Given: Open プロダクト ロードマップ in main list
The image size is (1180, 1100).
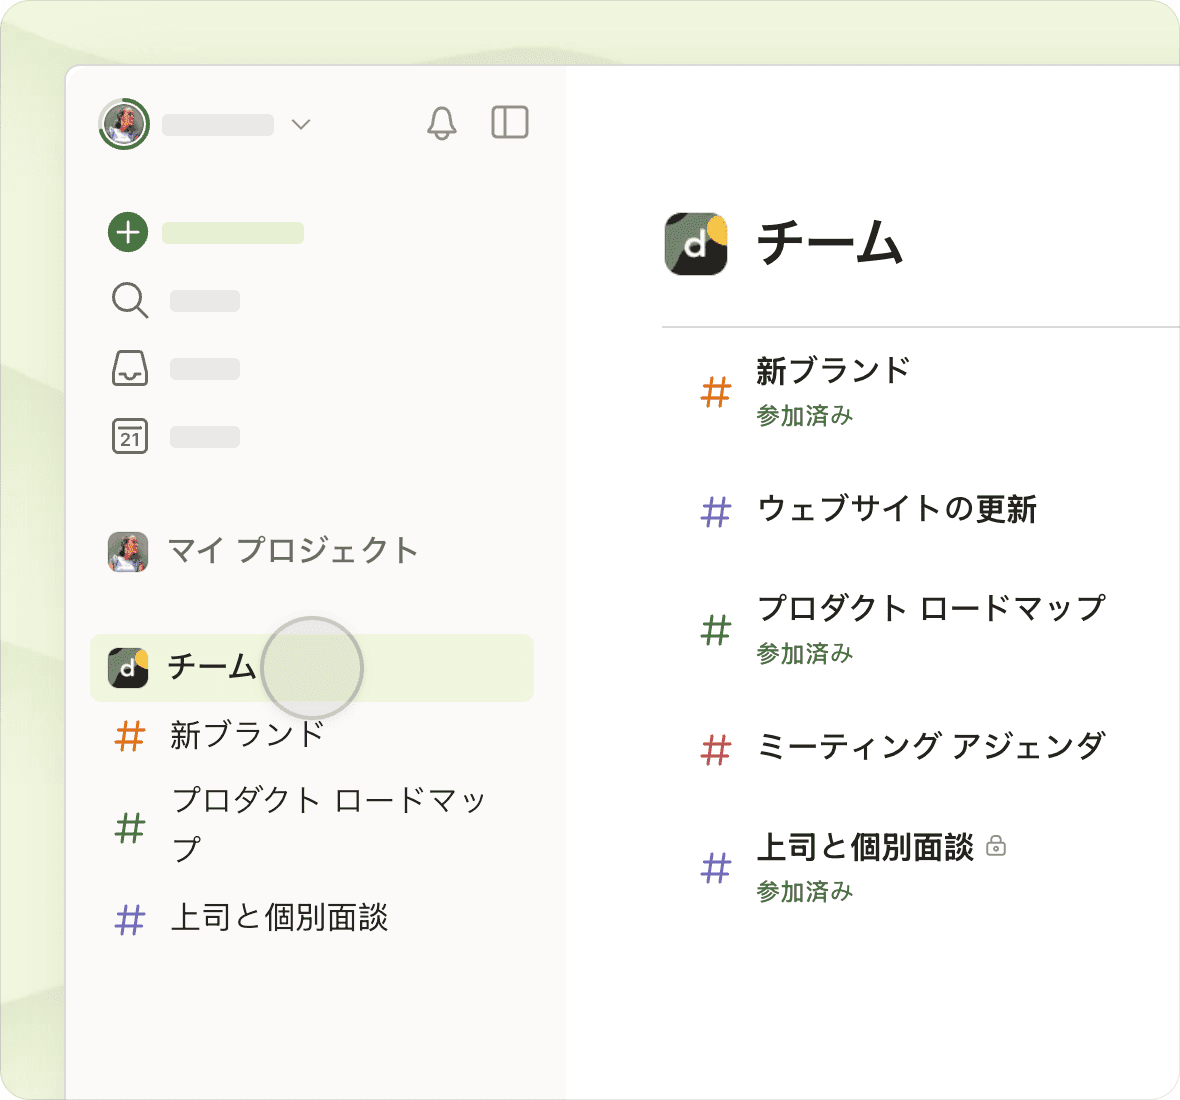Looking at the screenshot, I should point(930,608).
